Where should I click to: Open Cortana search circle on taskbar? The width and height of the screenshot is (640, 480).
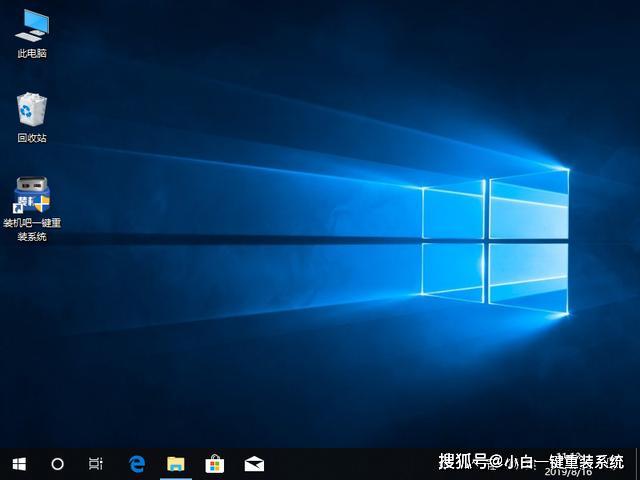coord(57,464)
